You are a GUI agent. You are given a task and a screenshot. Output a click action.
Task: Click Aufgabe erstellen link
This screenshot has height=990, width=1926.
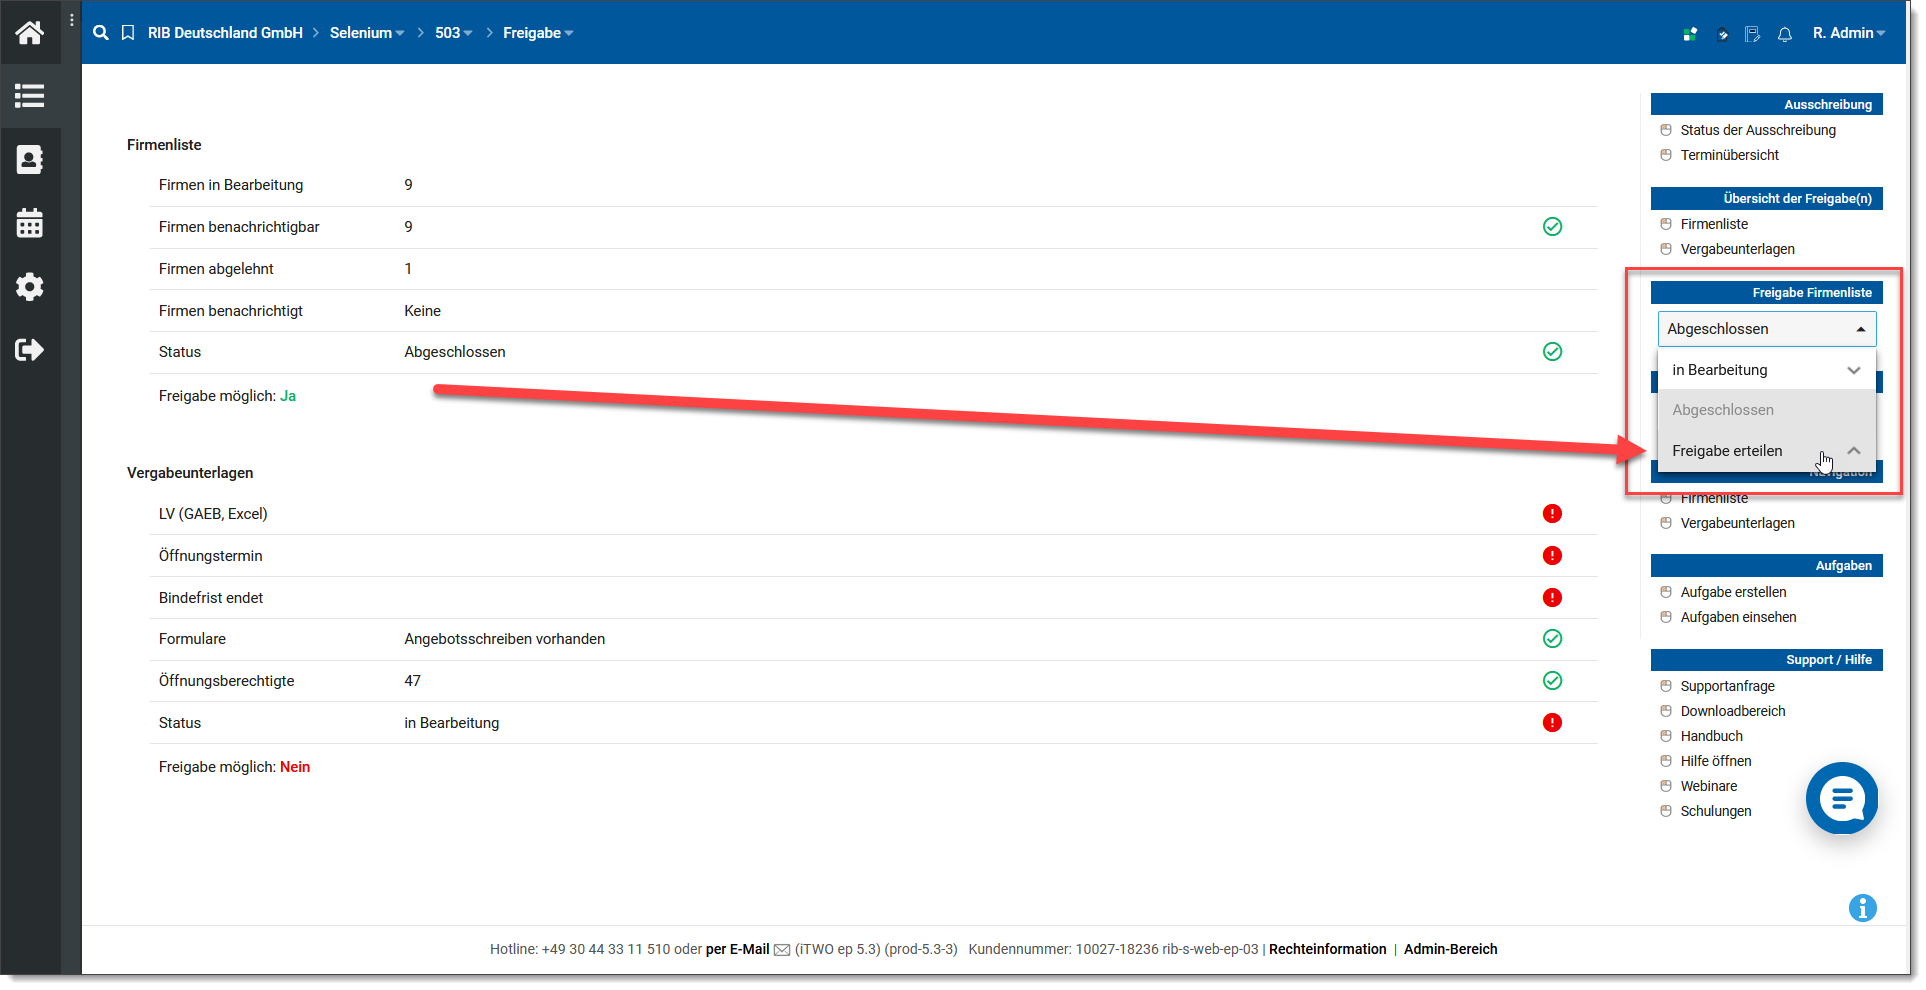coord(1733,592)
